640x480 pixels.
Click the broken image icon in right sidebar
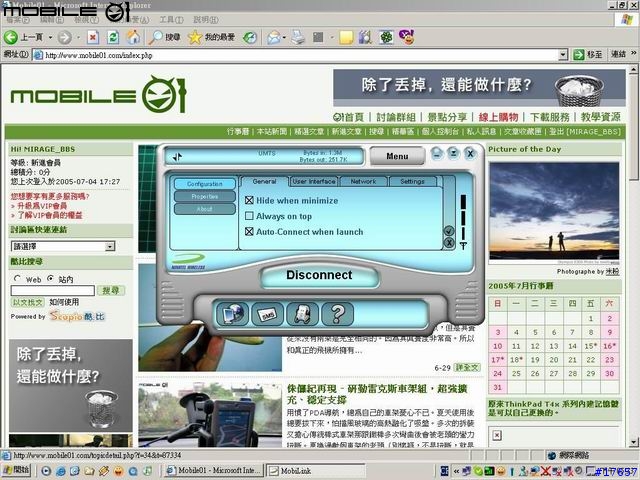click(497, 435)
